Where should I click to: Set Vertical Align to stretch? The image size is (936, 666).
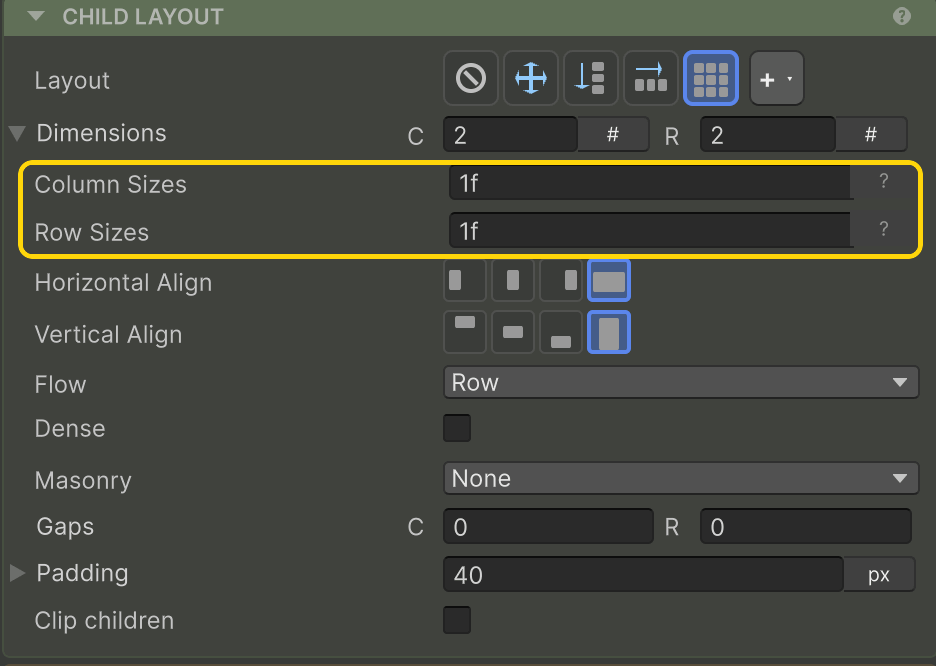[609, 332]
